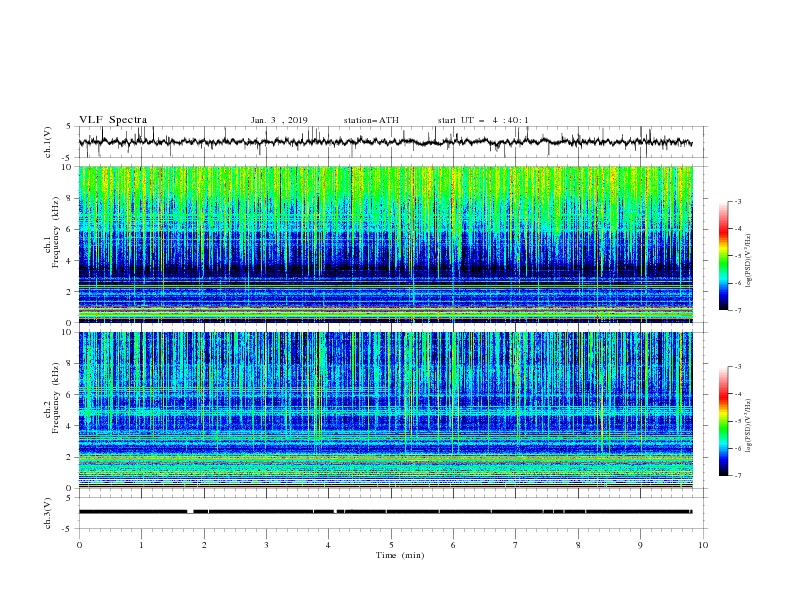Click the "ch.3(V)" axis label

(48, 513)
